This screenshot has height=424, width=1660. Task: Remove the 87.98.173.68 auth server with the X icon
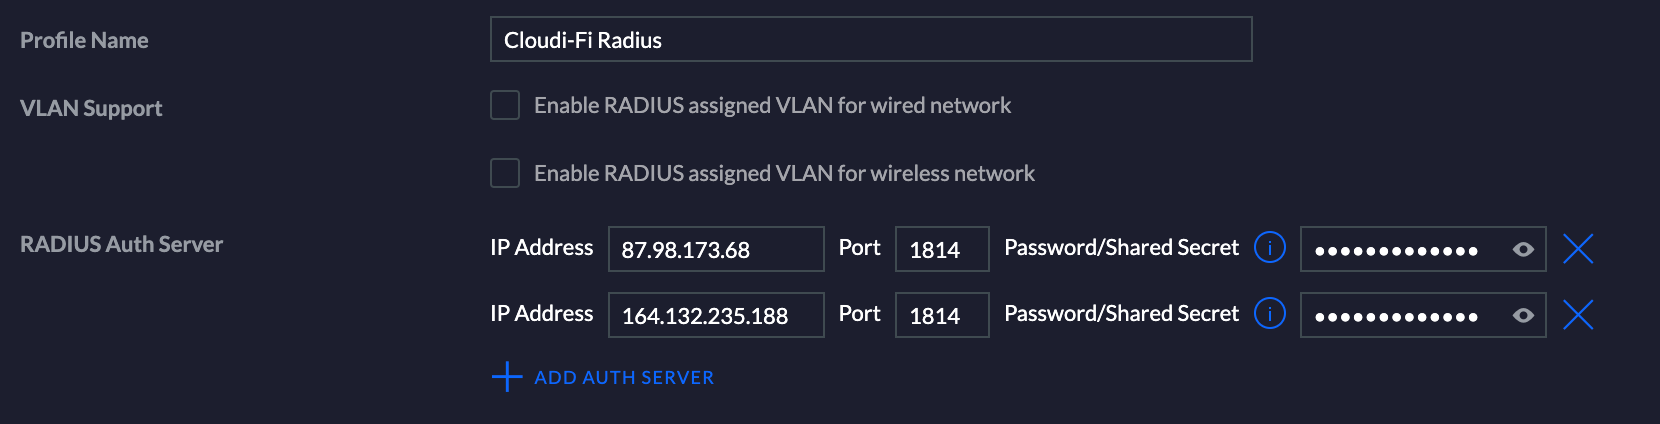(1578, 249)
